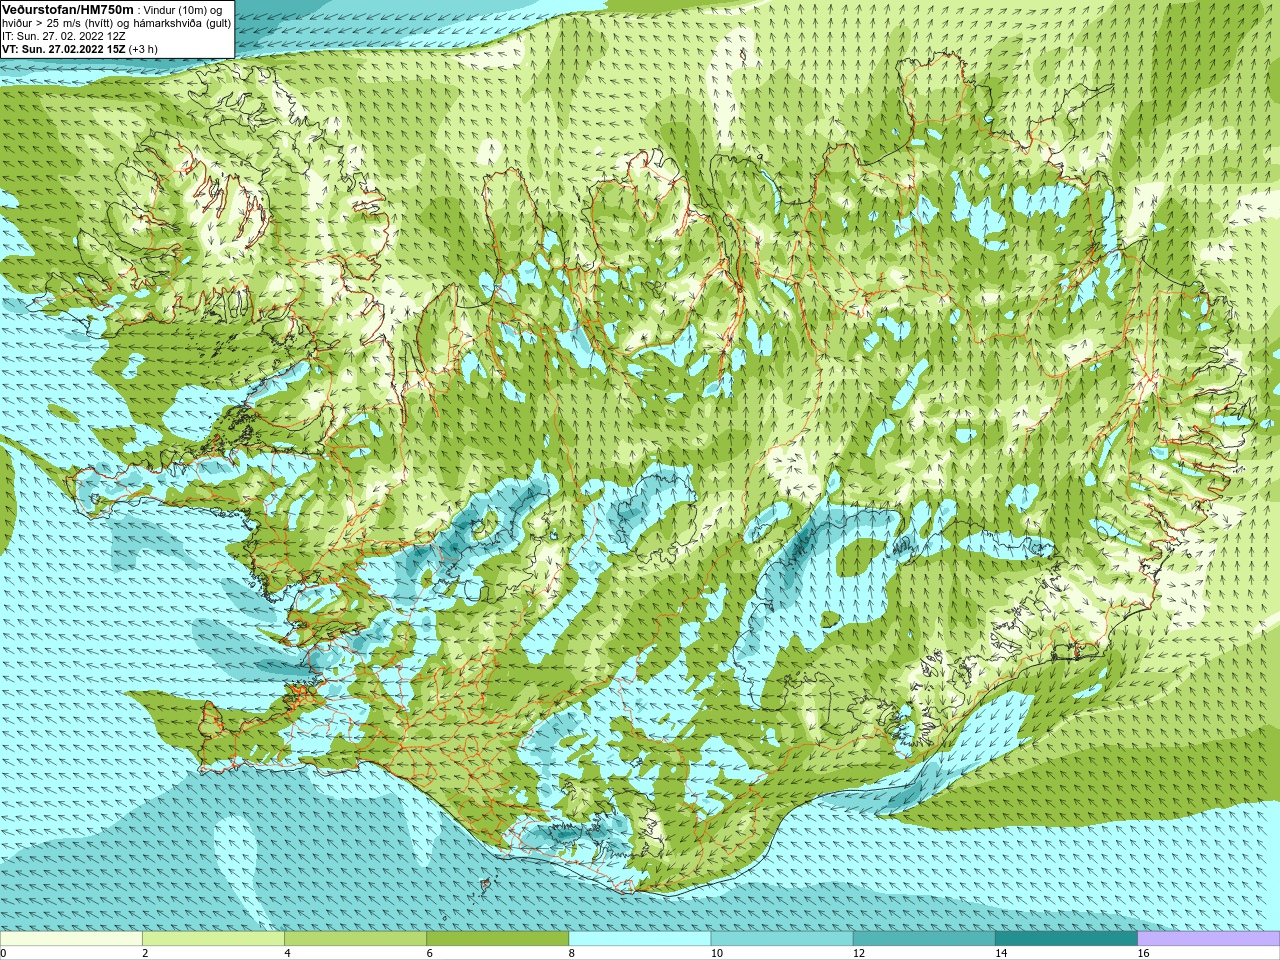Click the lavender above-16 legend swatch
Viewport: 1280px width, 960px height.
point(1209,939)
